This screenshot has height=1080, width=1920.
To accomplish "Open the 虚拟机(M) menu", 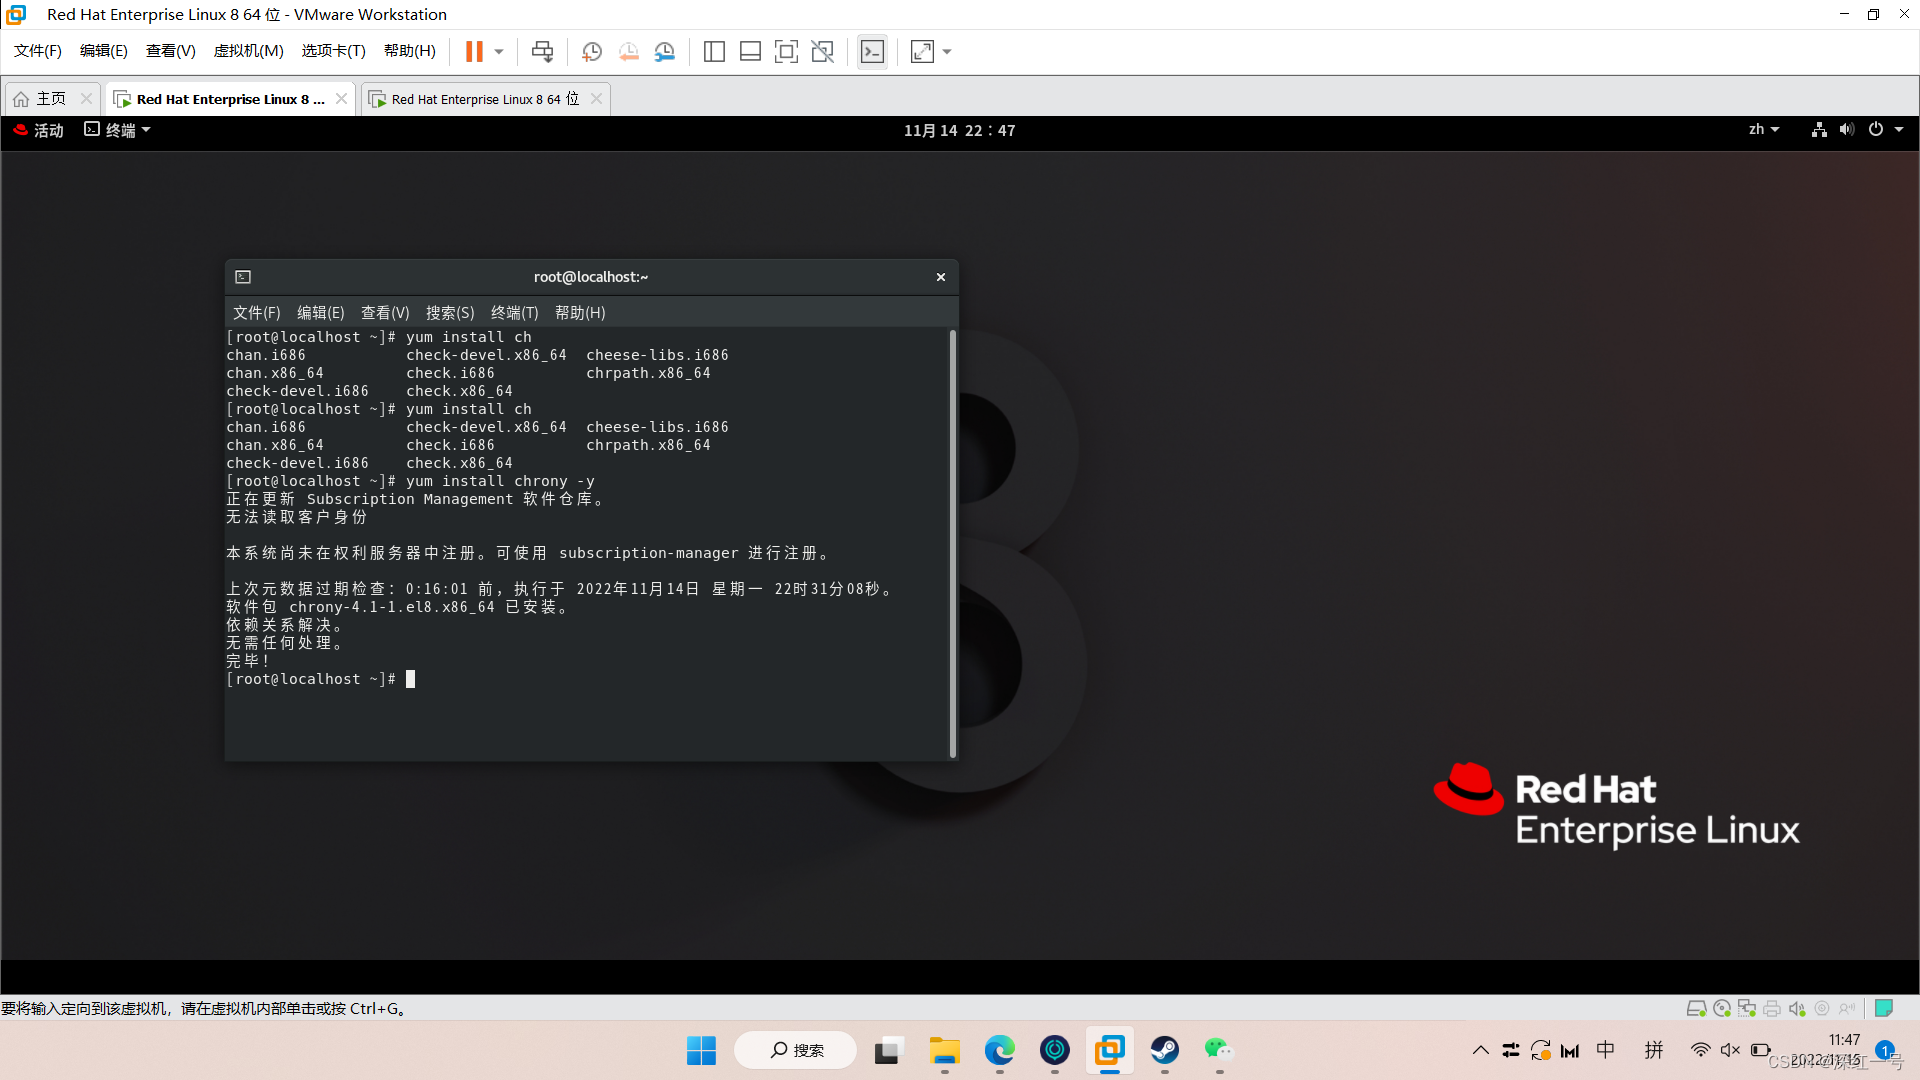I will point(248,51).
